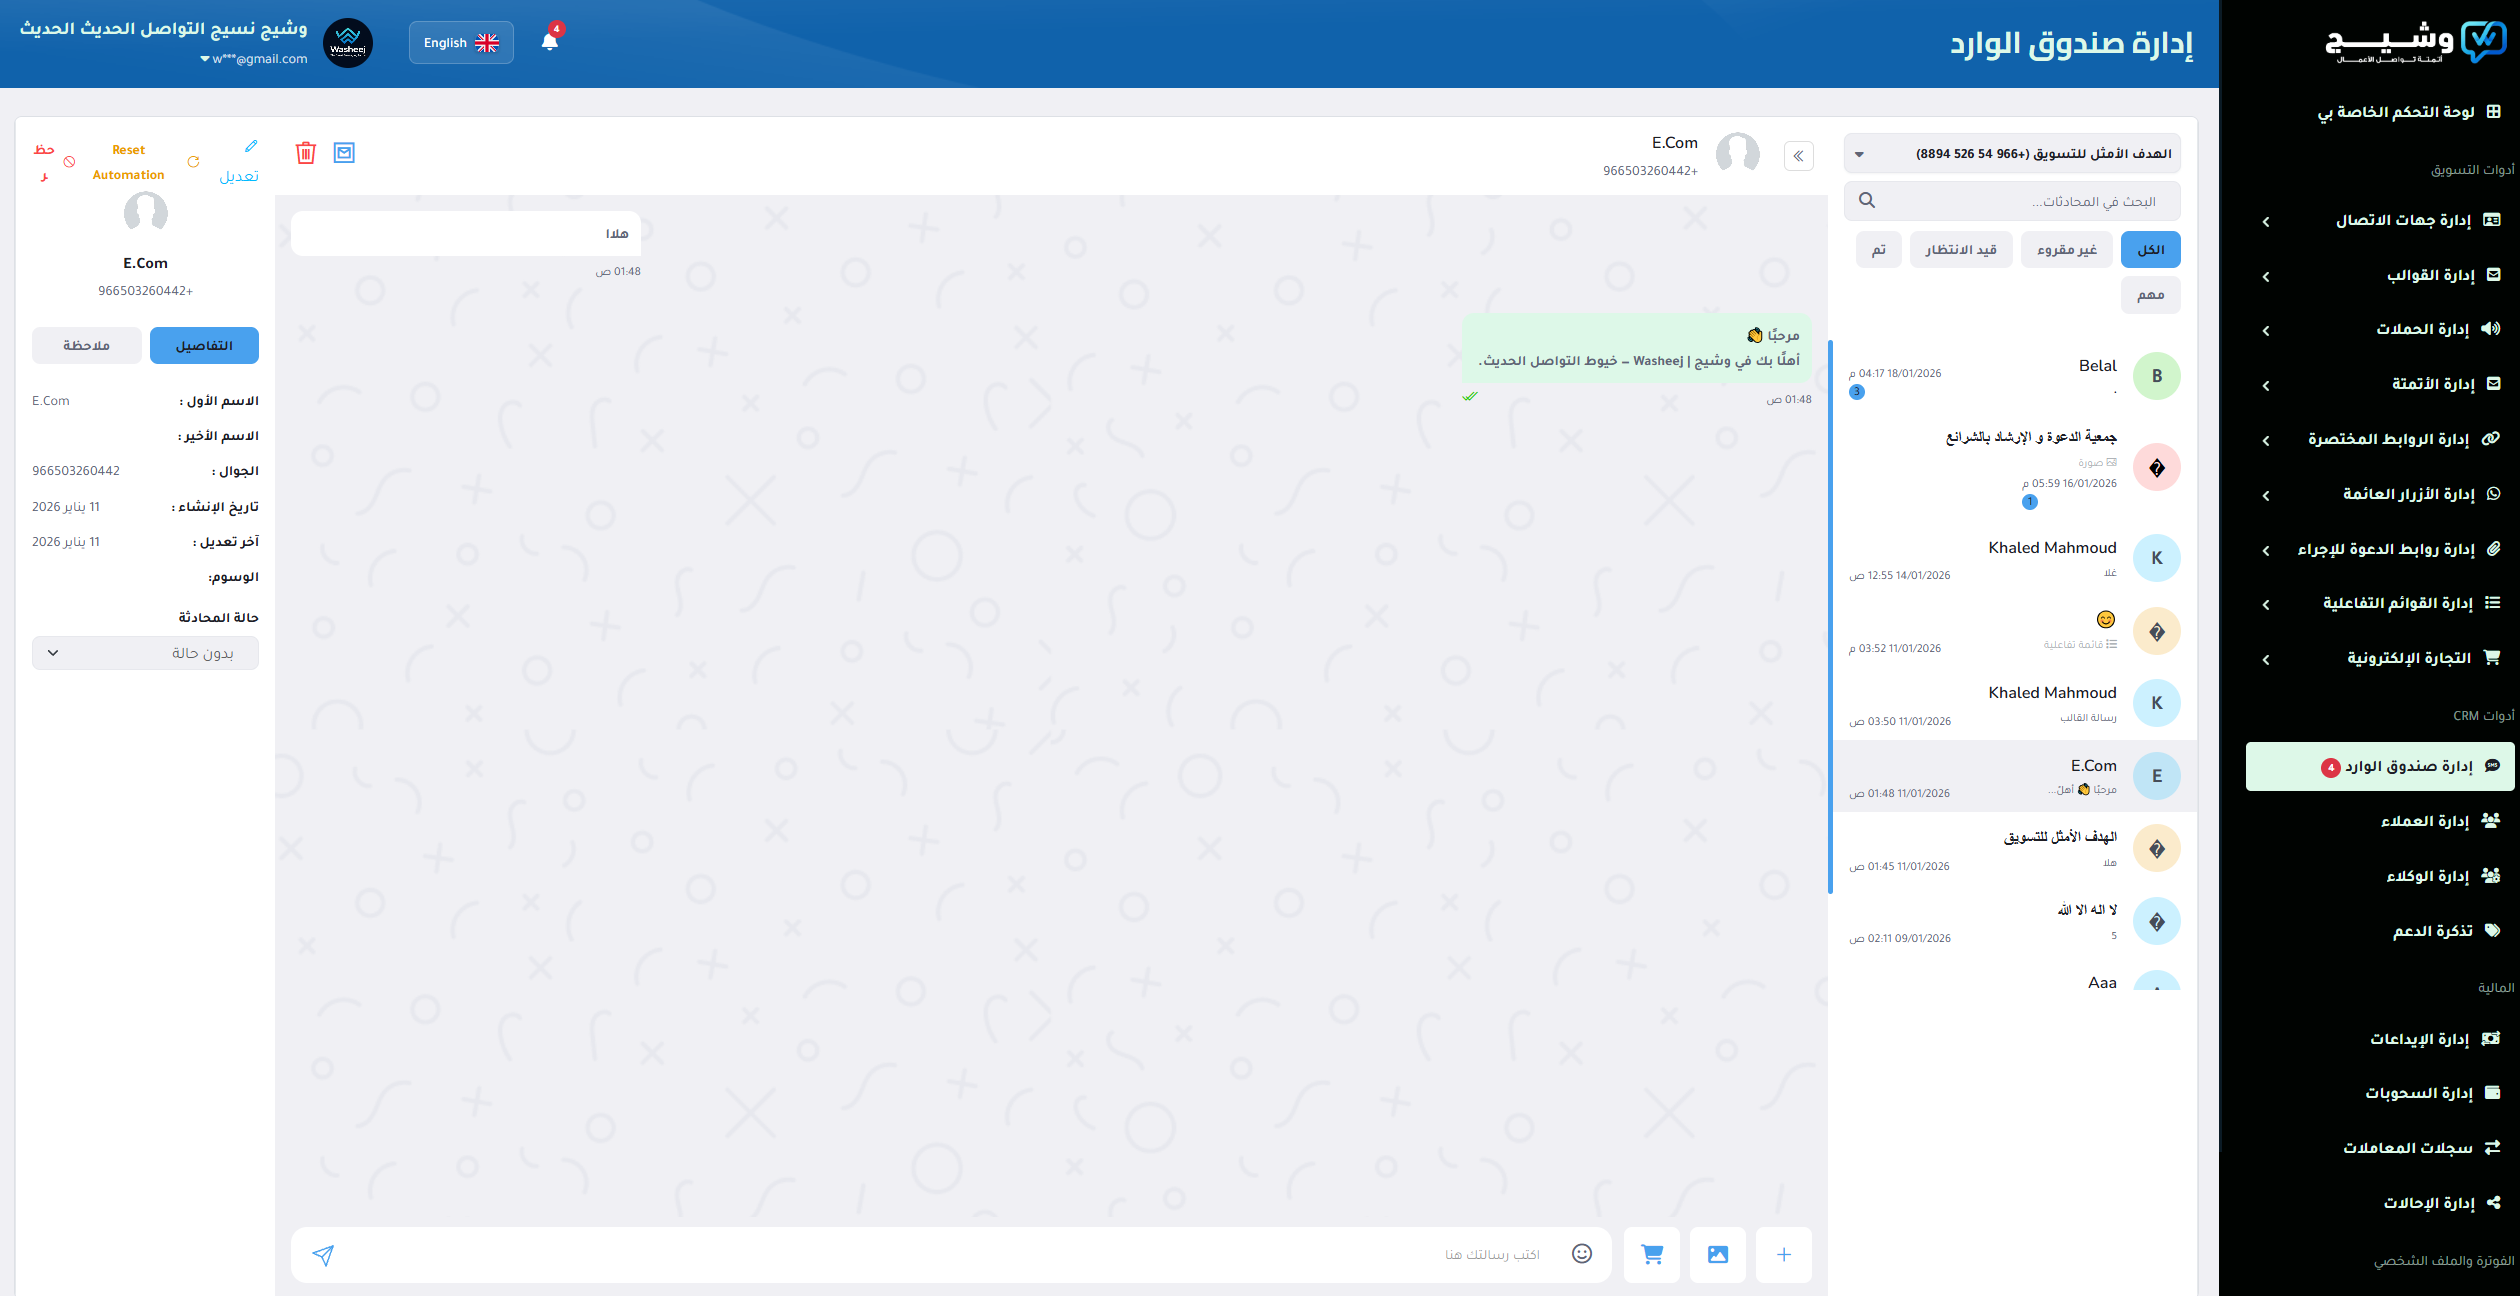Select the غير مقروء unread filter

pos(2066,250)
